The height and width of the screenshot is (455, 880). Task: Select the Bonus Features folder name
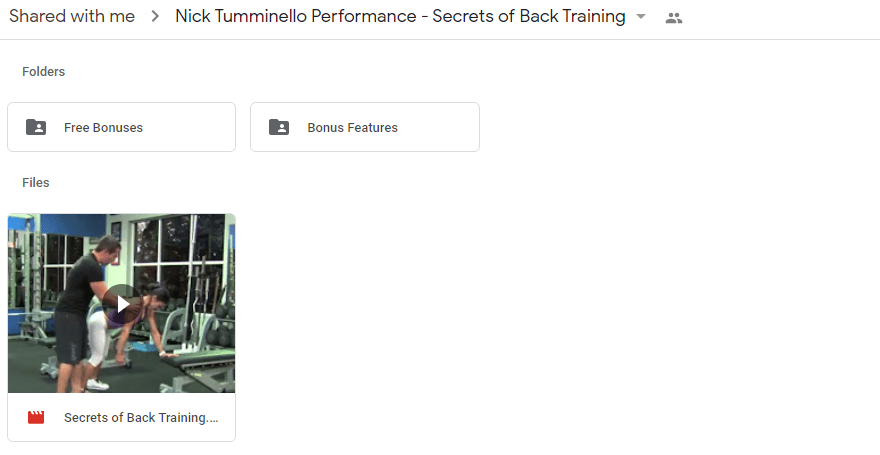(x=352, y=127)
